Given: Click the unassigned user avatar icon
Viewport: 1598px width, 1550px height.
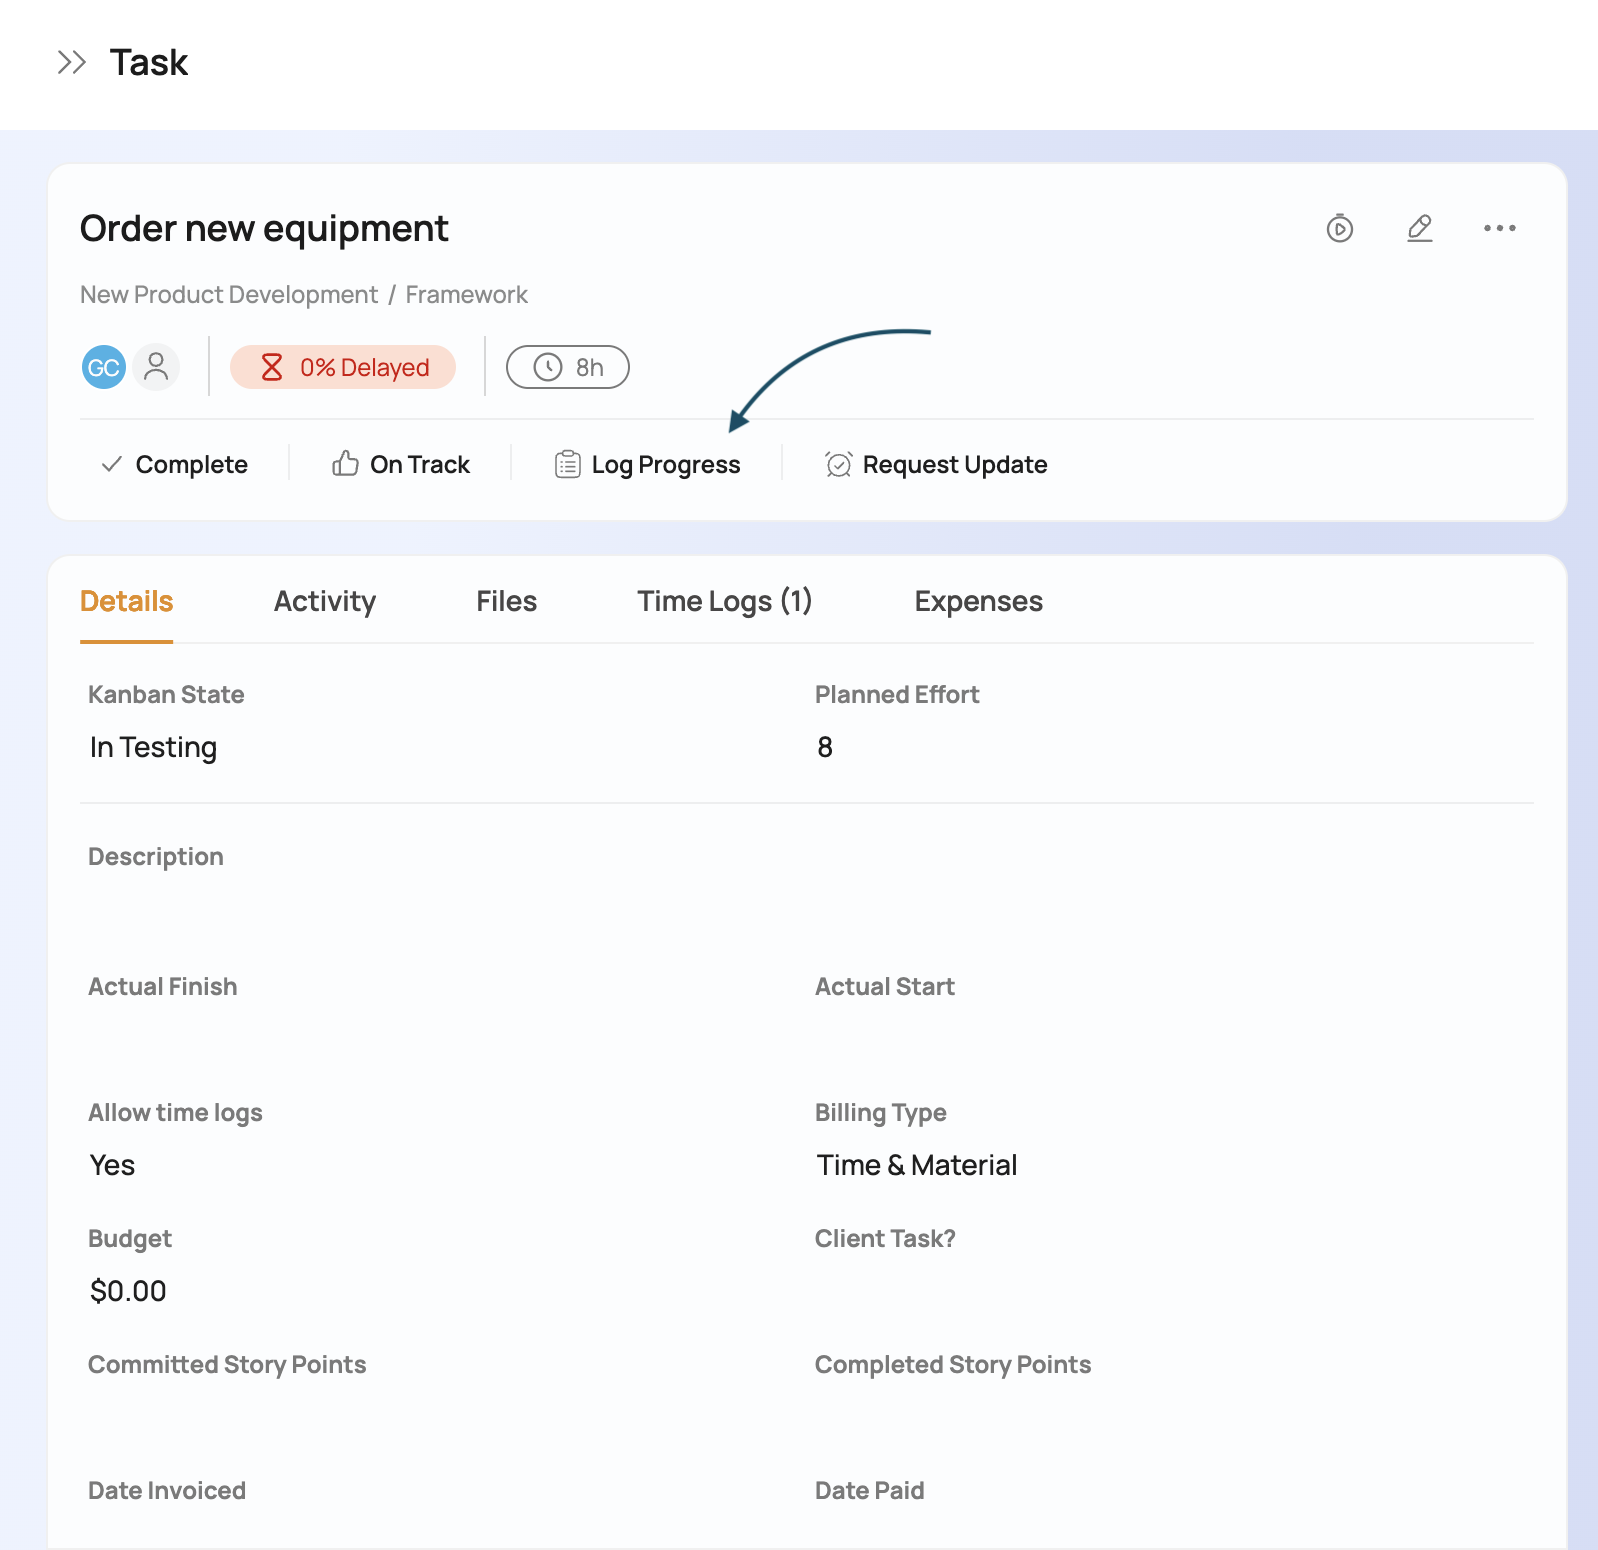Looking at the screenshot, I should click(156, 367).
